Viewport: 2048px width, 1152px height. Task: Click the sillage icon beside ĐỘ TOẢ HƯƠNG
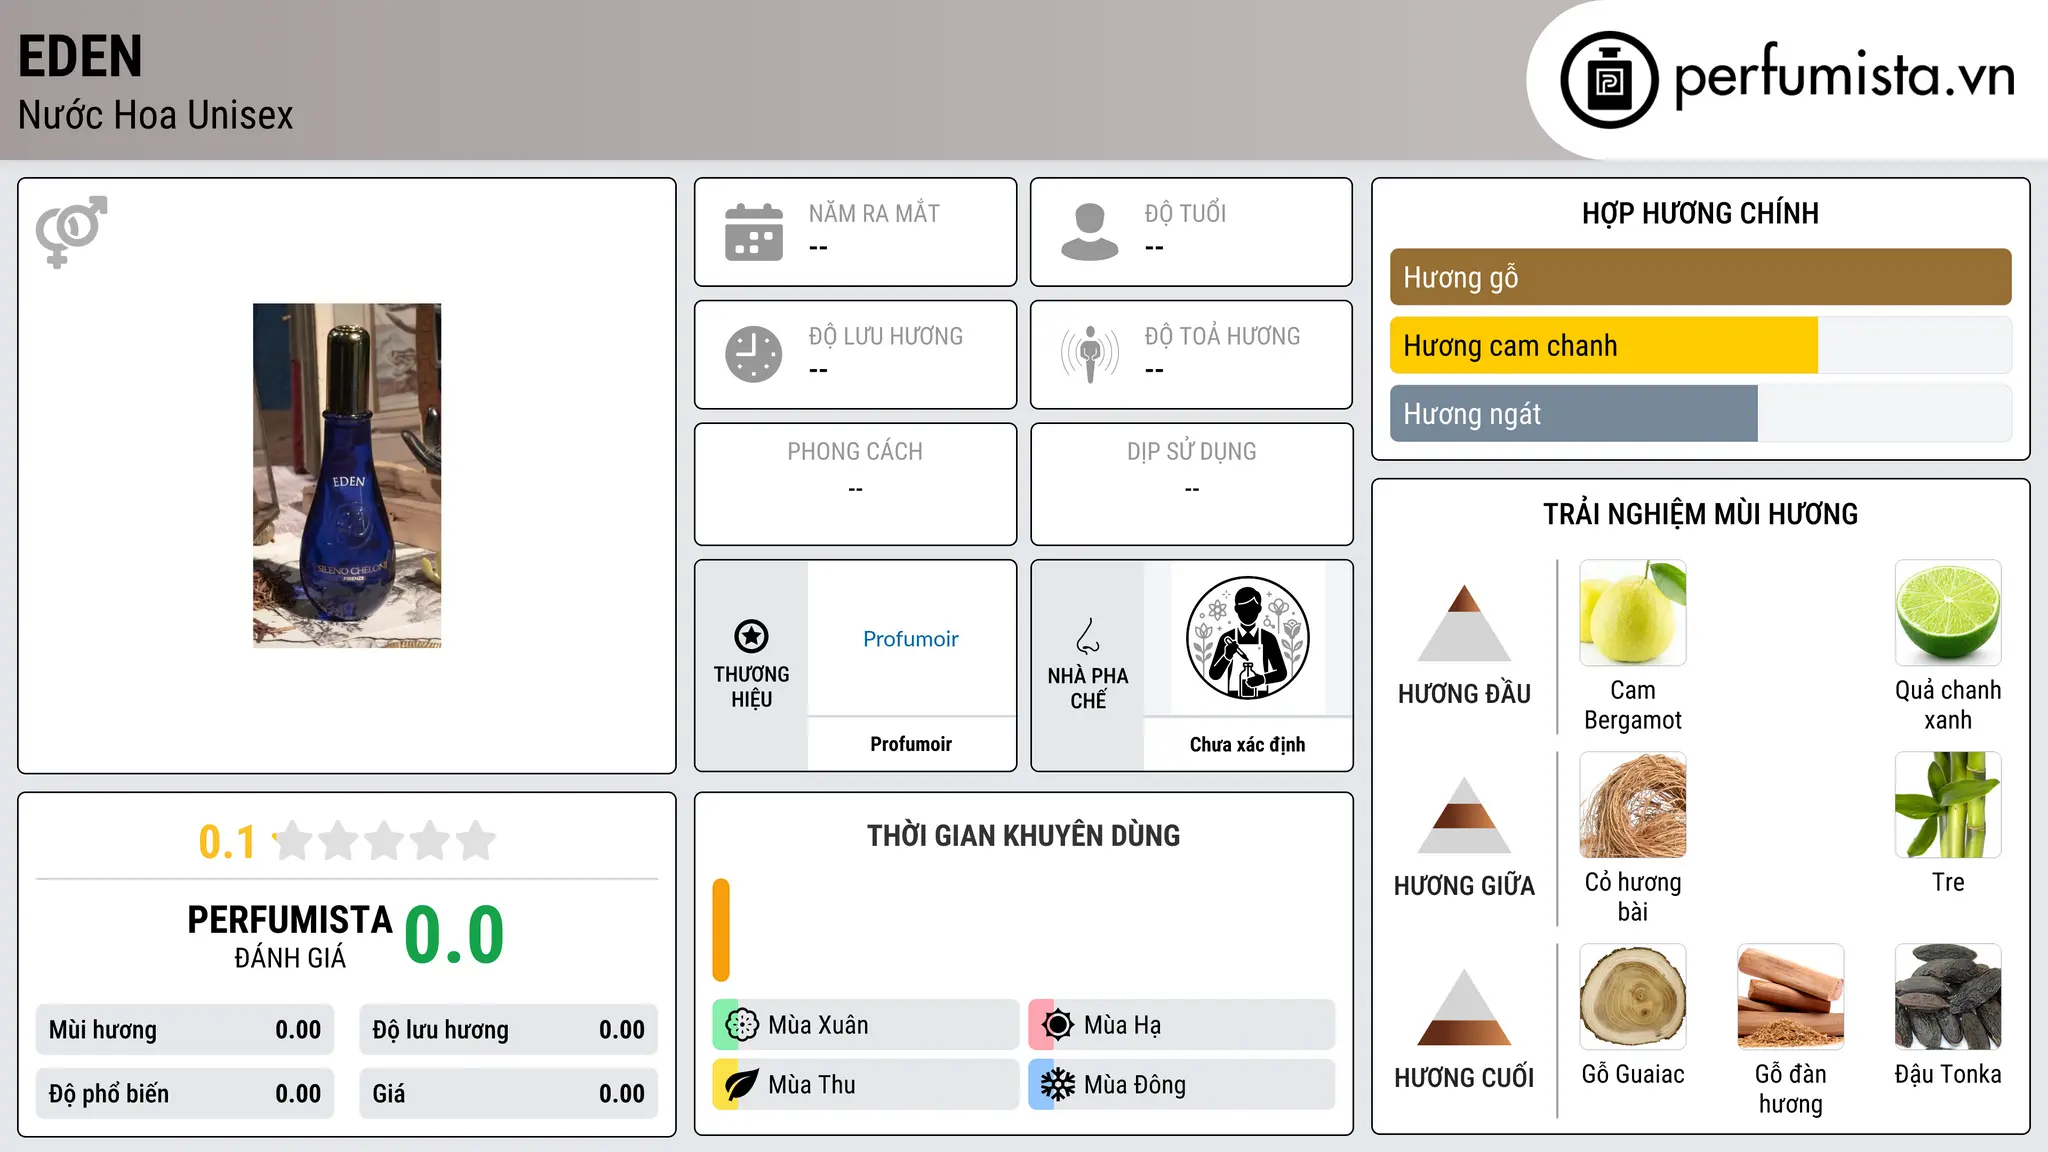point(1090,354)
